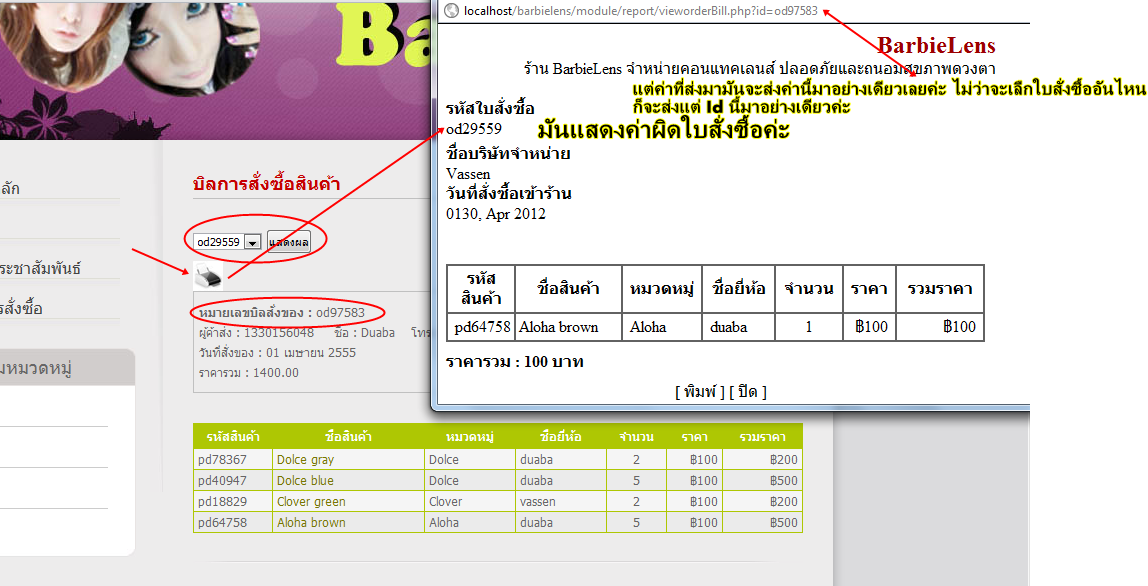Click the globe icon in the popup address bar
The height and width of the screenshot is (586, 1148).
452,10
